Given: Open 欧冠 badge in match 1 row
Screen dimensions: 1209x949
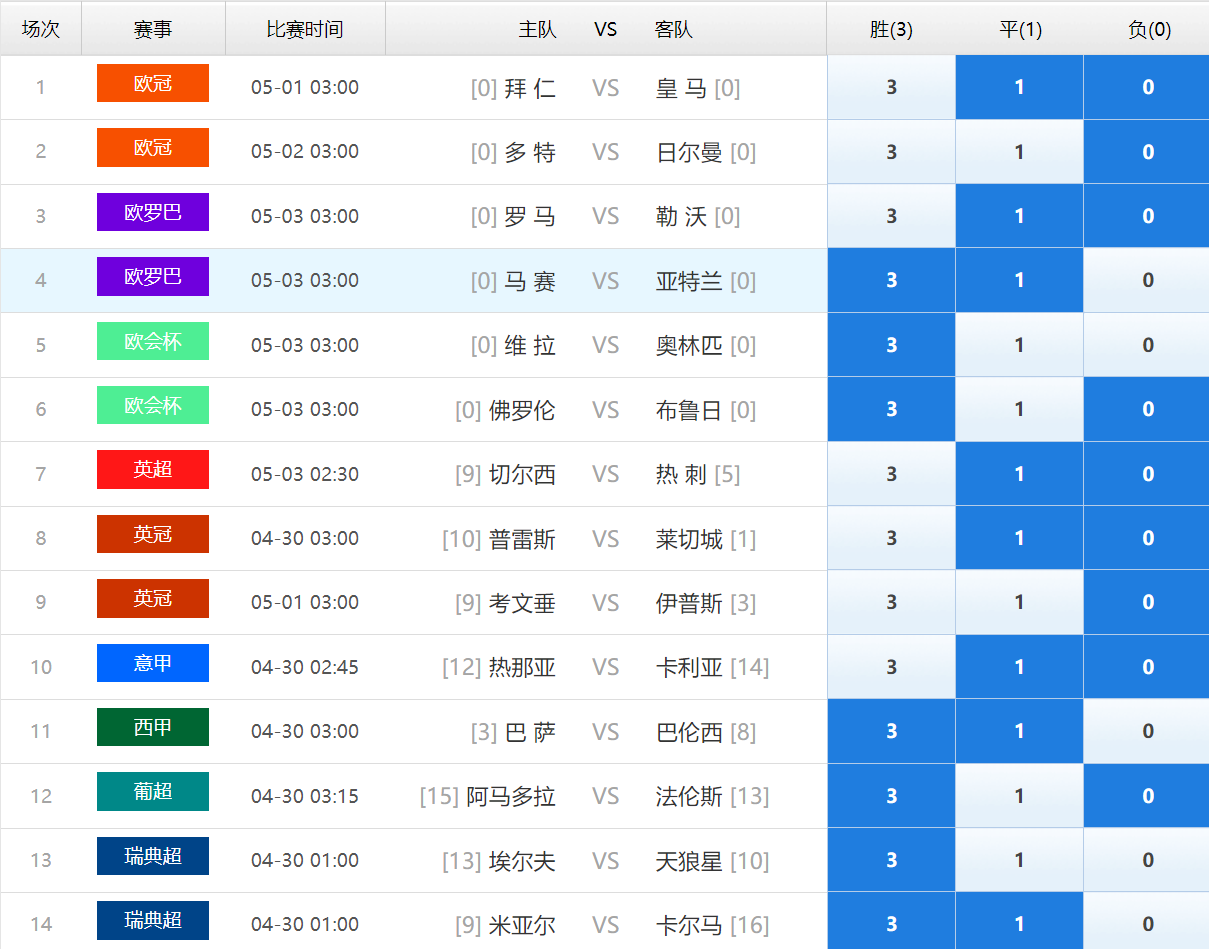Looking at the screenshot, I should [x=153, y=83].
